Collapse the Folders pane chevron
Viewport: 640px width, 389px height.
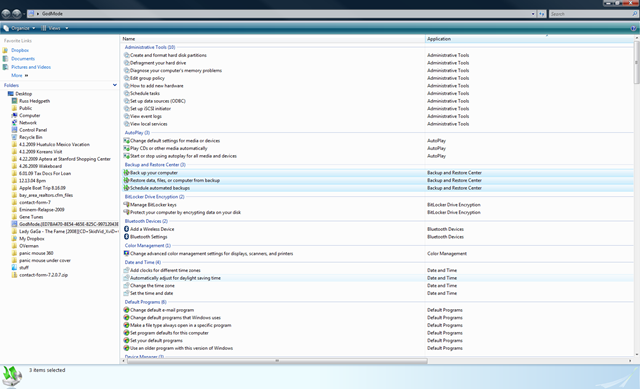pyautogui.click(x=115, y=85)
